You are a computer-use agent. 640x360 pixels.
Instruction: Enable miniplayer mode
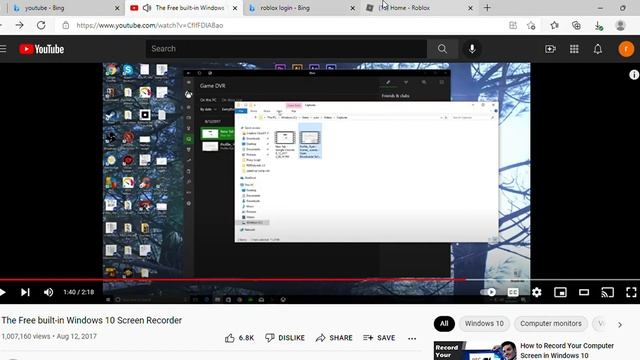point(560,292)
